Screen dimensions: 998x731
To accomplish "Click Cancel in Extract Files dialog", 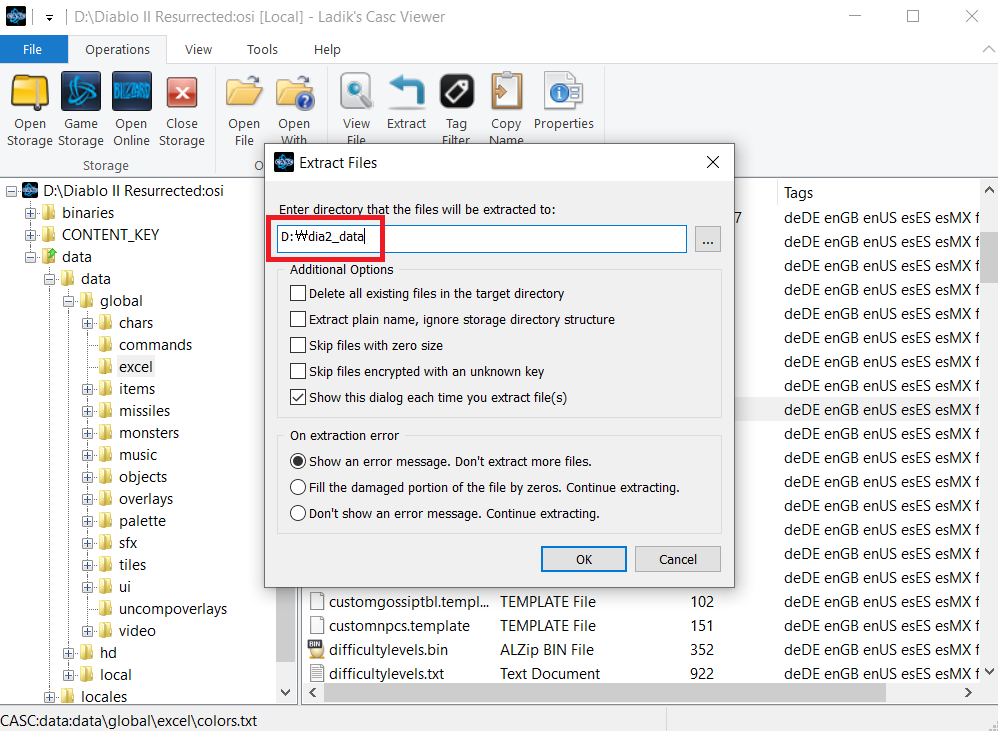I will [x=678, y=559].
